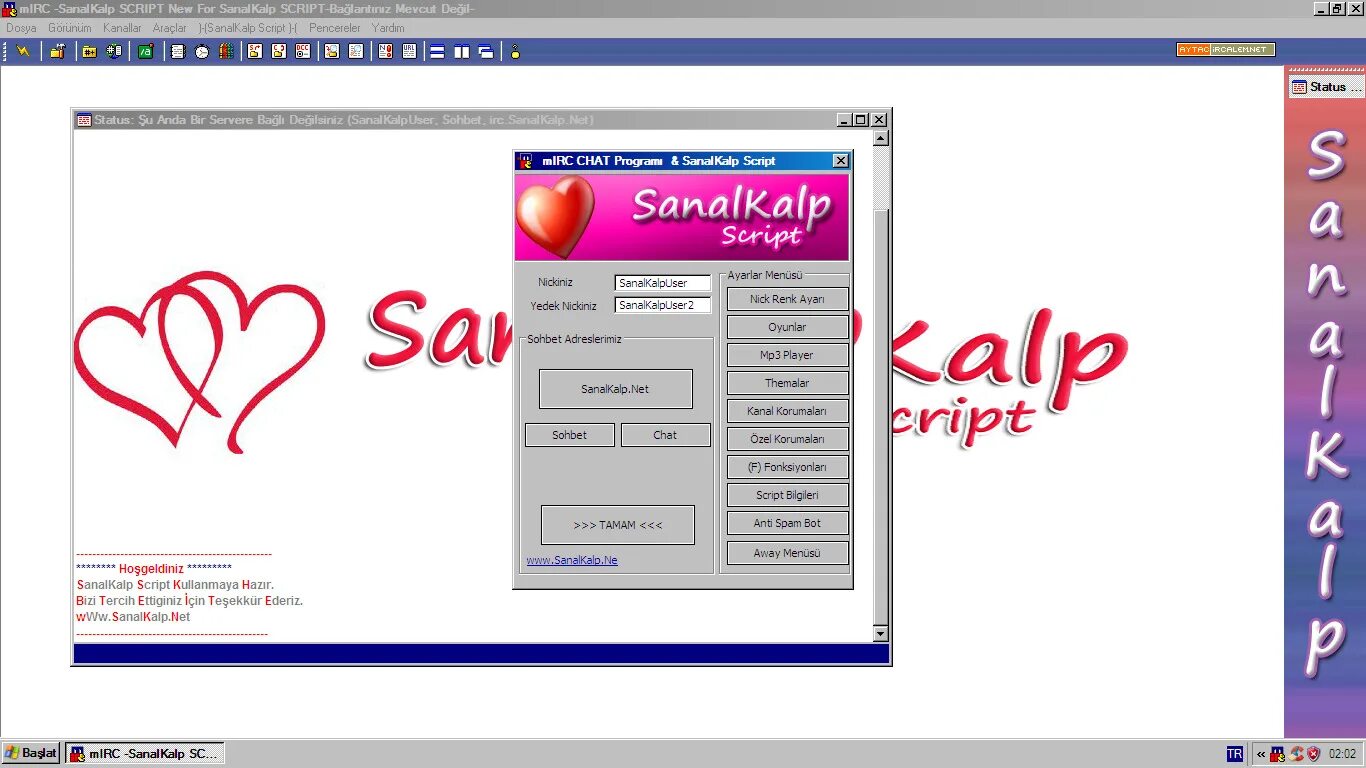Confirm with the >>> TAMAM <<< button
The image size is (1366, 768).
point(618,525)
